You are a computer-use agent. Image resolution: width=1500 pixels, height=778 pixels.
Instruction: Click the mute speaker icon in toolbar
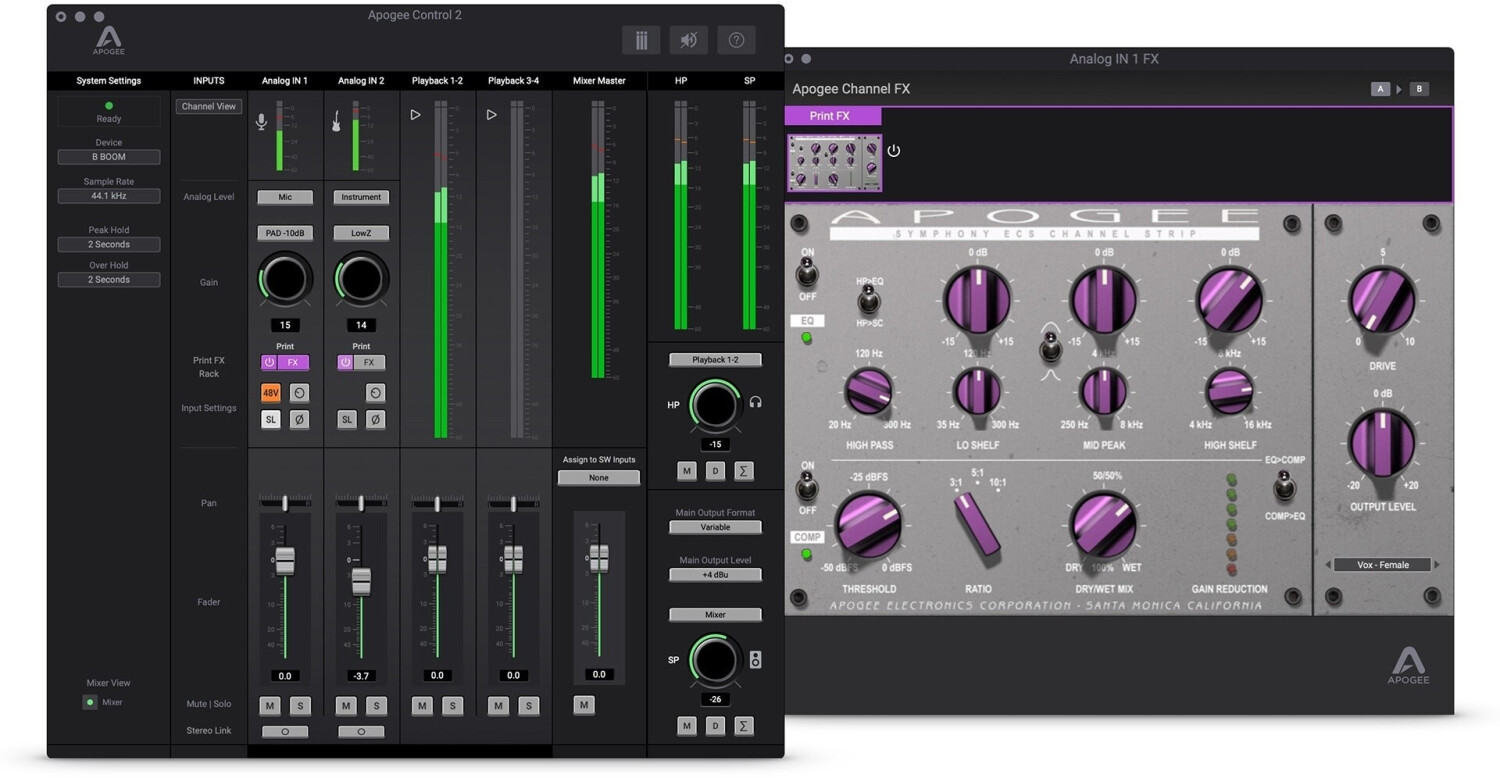(x=688, y=40)
